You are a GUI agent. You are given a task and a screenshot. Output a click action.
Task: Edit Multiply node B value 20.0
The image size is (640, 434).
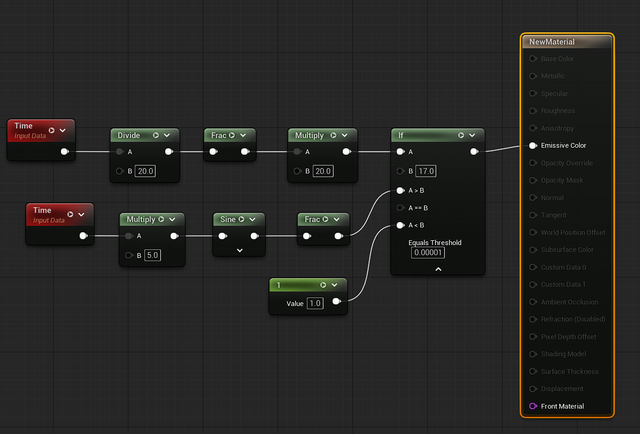(x=323, y=171)
